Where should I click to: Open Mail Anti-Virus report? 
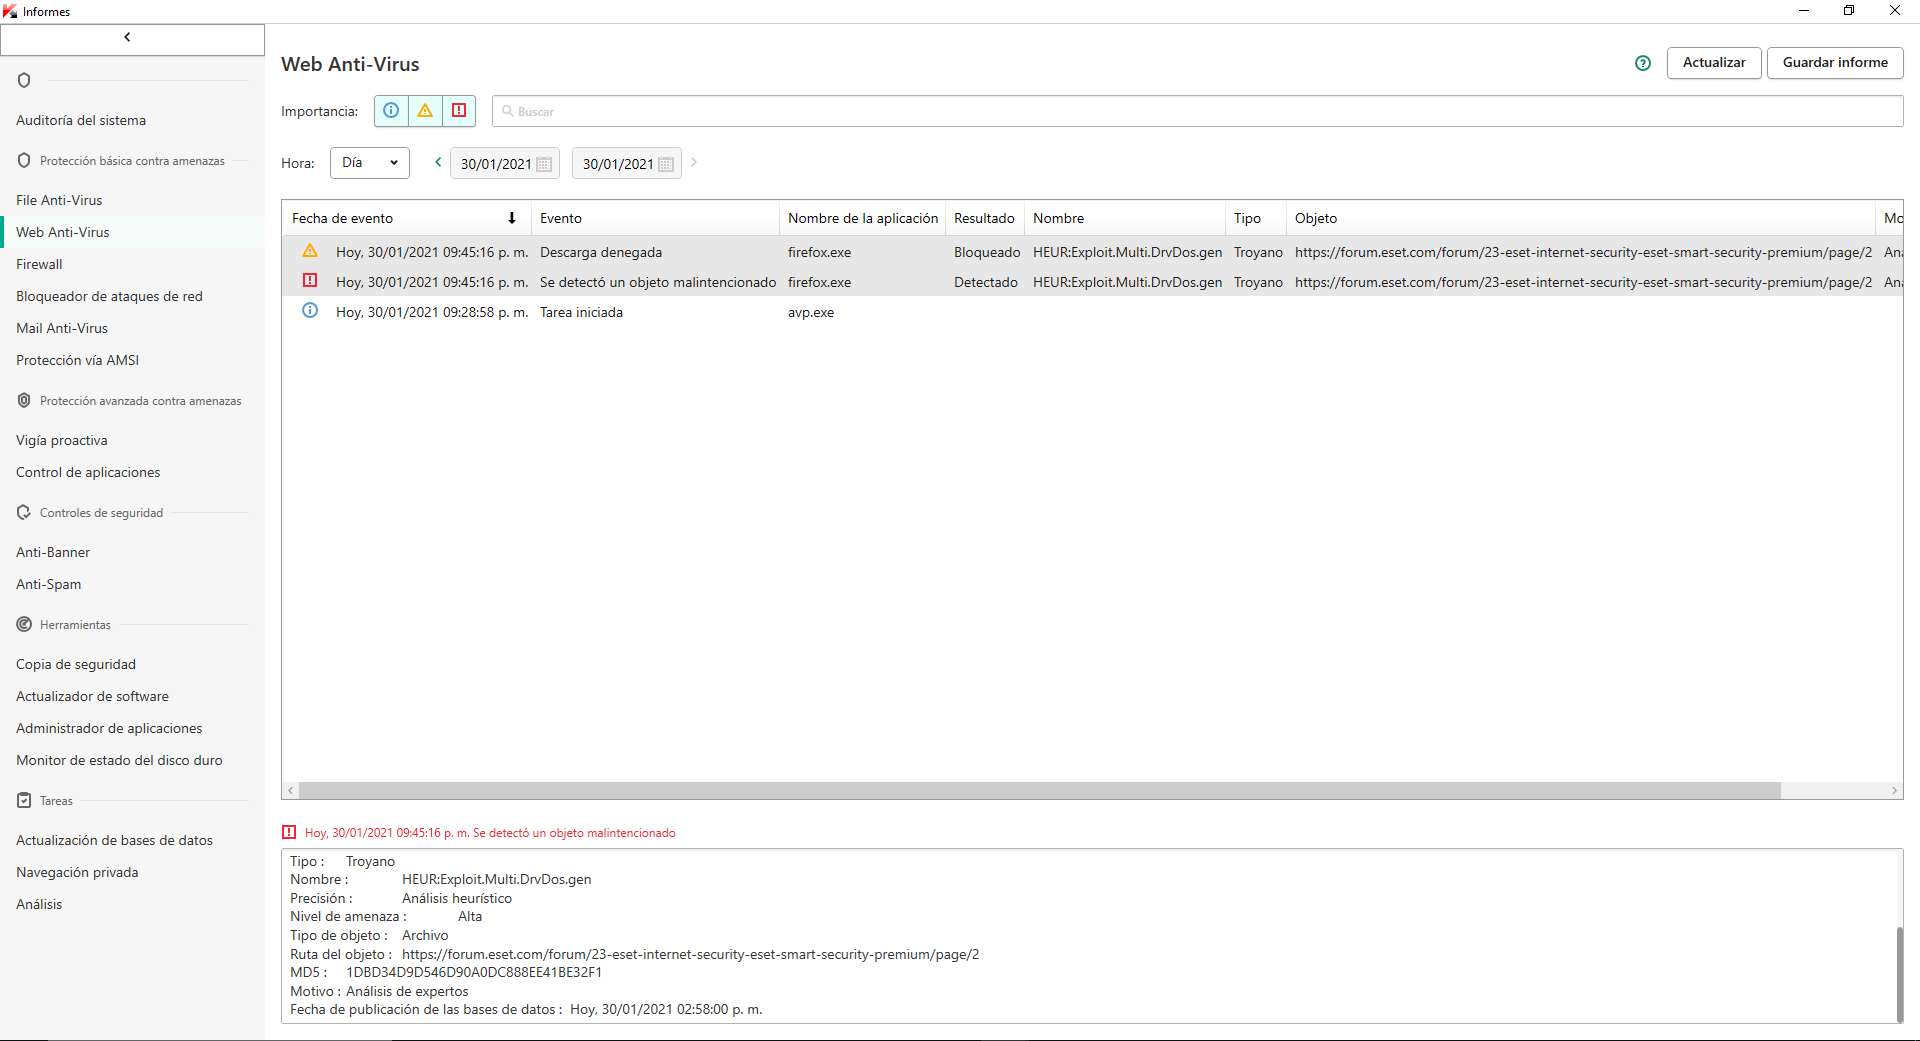point(62,328)
